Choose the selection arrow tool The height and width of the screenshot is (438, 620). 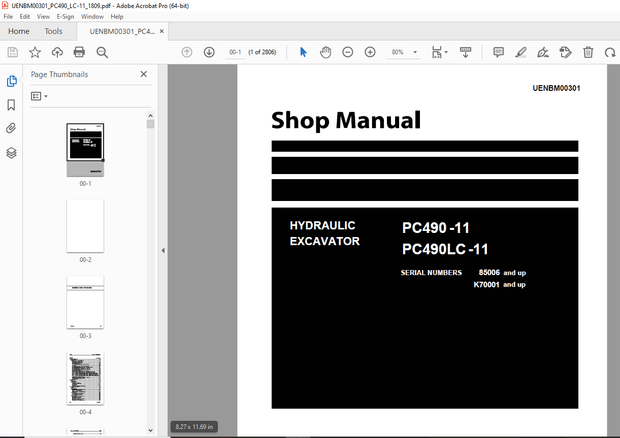tap(303, 52)
